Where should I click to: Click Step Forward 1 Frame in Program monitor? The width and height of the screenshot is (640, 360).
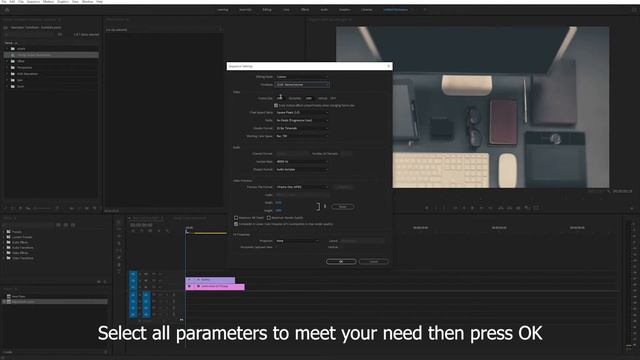pyautogui.click(x=482, y=208)
